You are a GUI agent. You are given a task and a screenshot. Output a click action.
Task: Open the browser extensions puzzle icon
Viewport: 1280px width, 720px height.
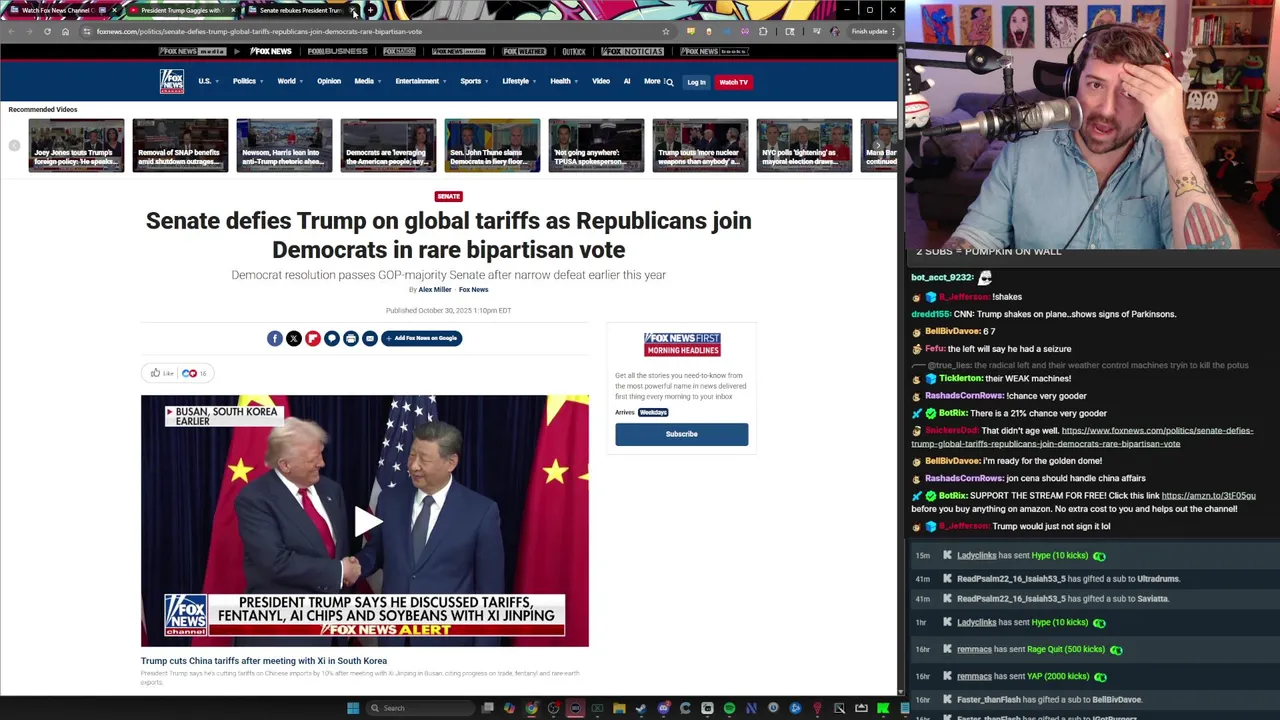click(x=763, y=31)
